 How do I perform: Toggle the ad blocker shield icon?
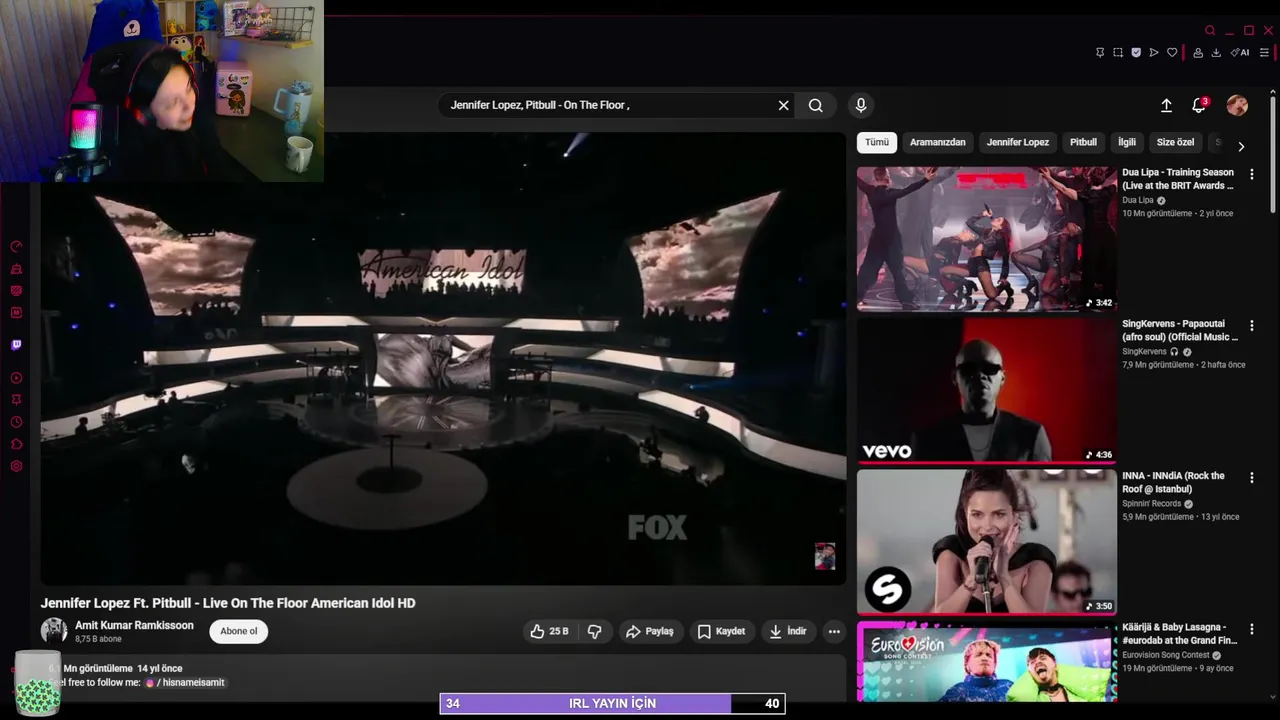(x=1136, y=53)
